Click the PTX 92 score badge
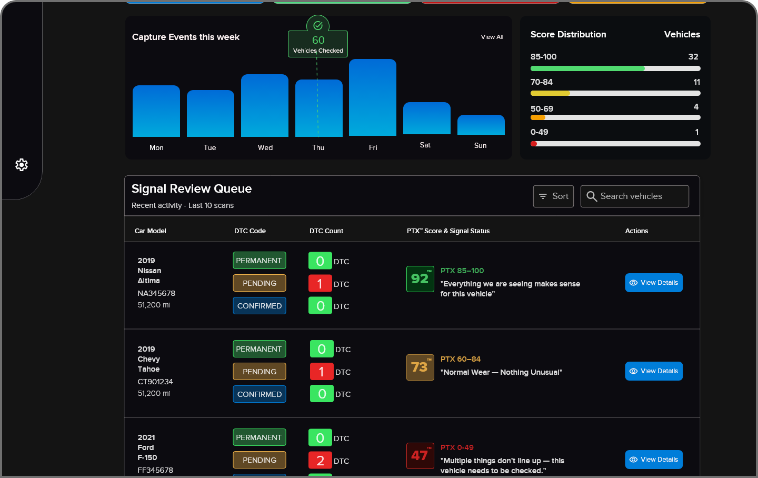Viewport: 758px width, 478px height. pyautogui.click(x=420, y=279)
